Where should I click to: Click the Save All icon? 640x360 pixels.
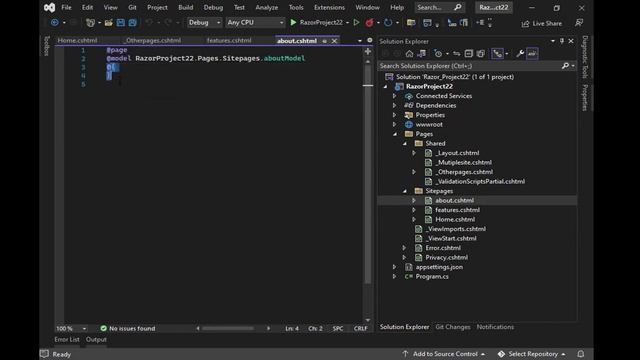[x=132, y=22]
